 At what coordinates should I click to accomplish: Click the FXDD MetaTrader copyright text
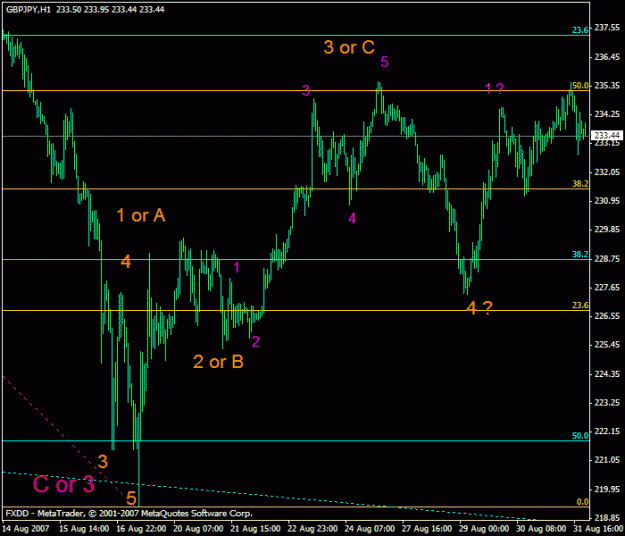pos(129,513)
